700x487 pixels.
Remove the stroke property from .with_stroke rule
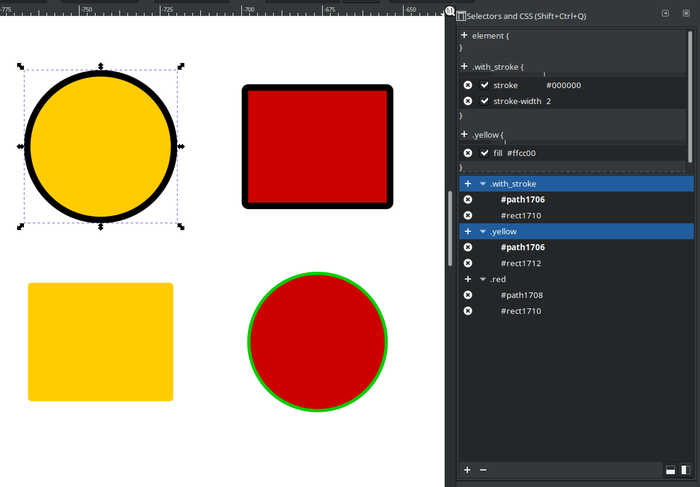coord(467,85)
